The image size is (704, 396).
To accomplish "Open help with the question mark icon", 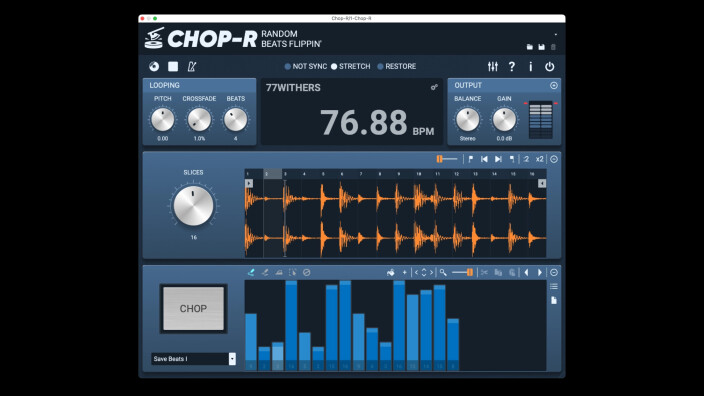I will coord(511,66).
